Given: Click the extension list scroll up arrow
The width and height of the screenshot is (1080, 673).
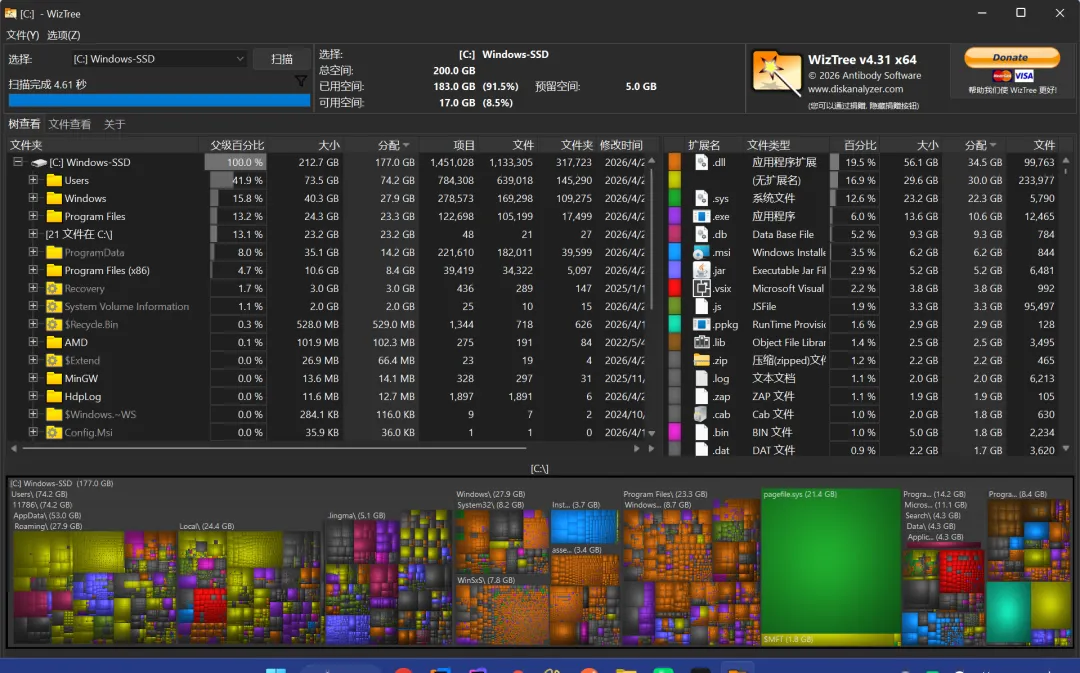Looking at the screenshot, I should [1066, 161].
